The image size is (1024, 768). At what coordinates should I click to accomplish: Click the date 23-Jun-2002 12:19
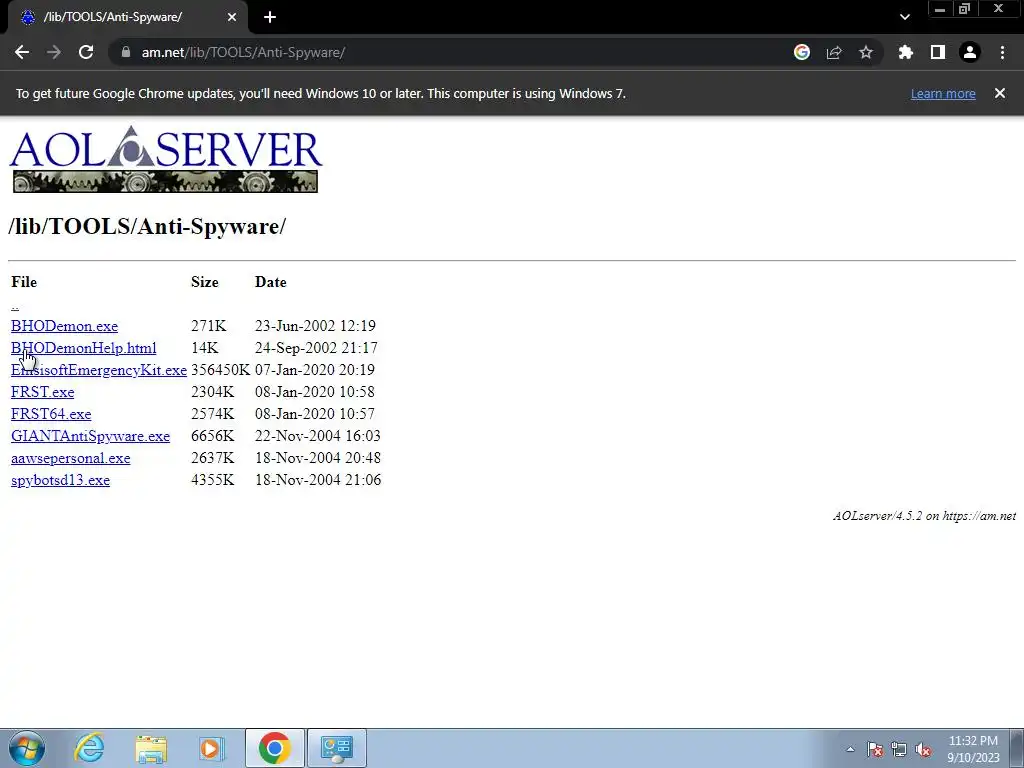[x=315, y=326]
